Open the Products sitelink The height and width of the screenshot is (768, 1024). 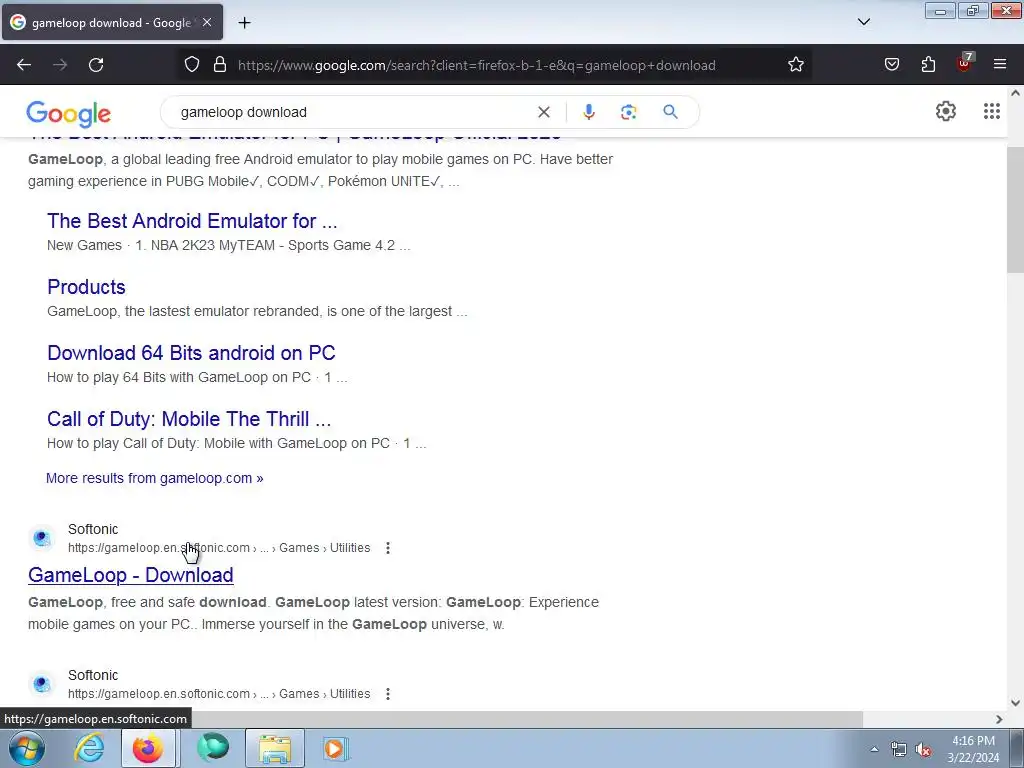(x=86, y=287)
